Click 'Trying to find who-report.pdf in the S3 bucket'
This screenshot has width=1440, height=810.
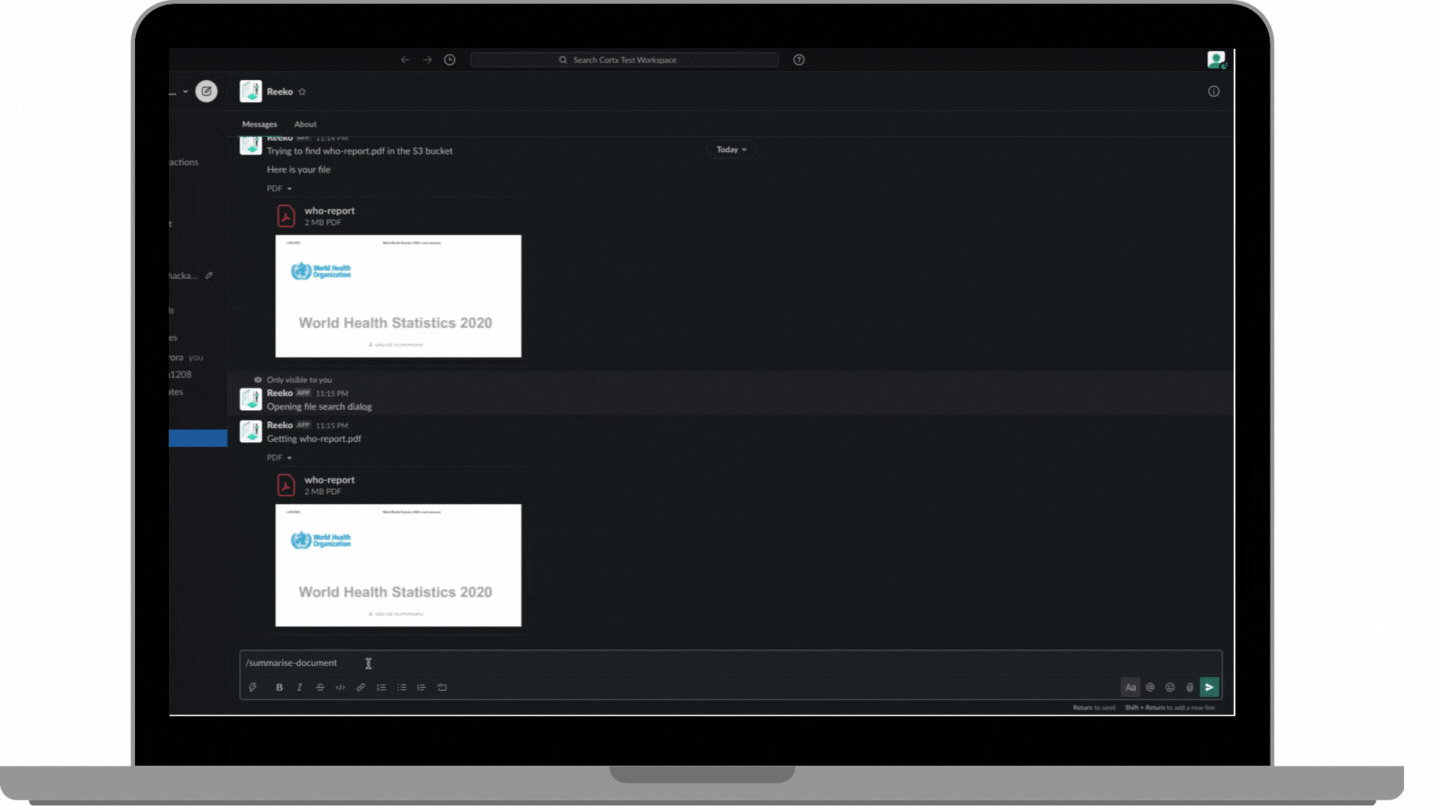pyautogui.click(x=359, y=152)
